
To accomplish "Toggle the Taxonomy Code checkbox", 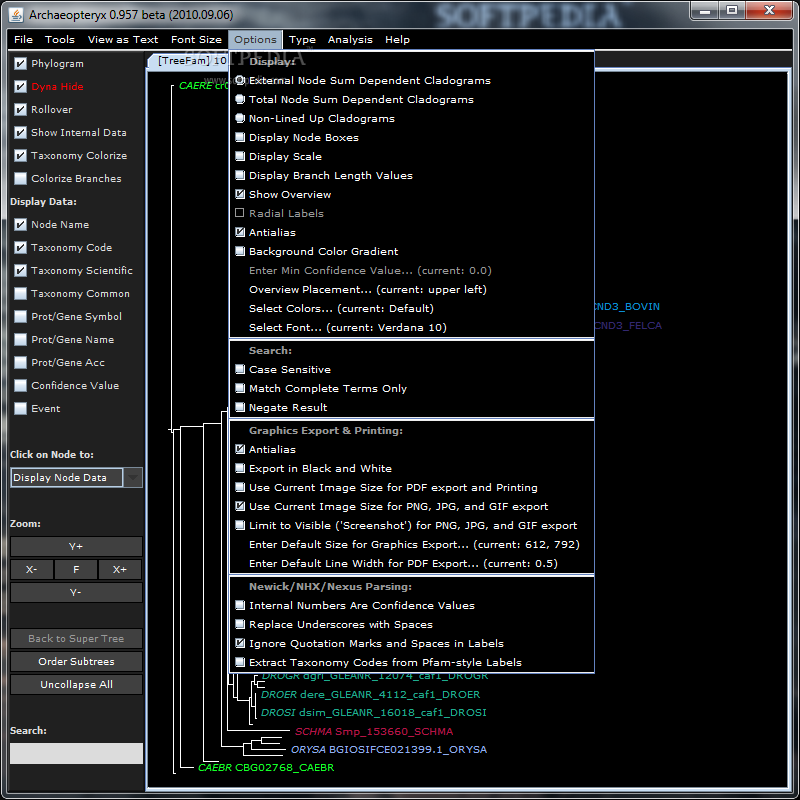I will click(x=20, y=247).
